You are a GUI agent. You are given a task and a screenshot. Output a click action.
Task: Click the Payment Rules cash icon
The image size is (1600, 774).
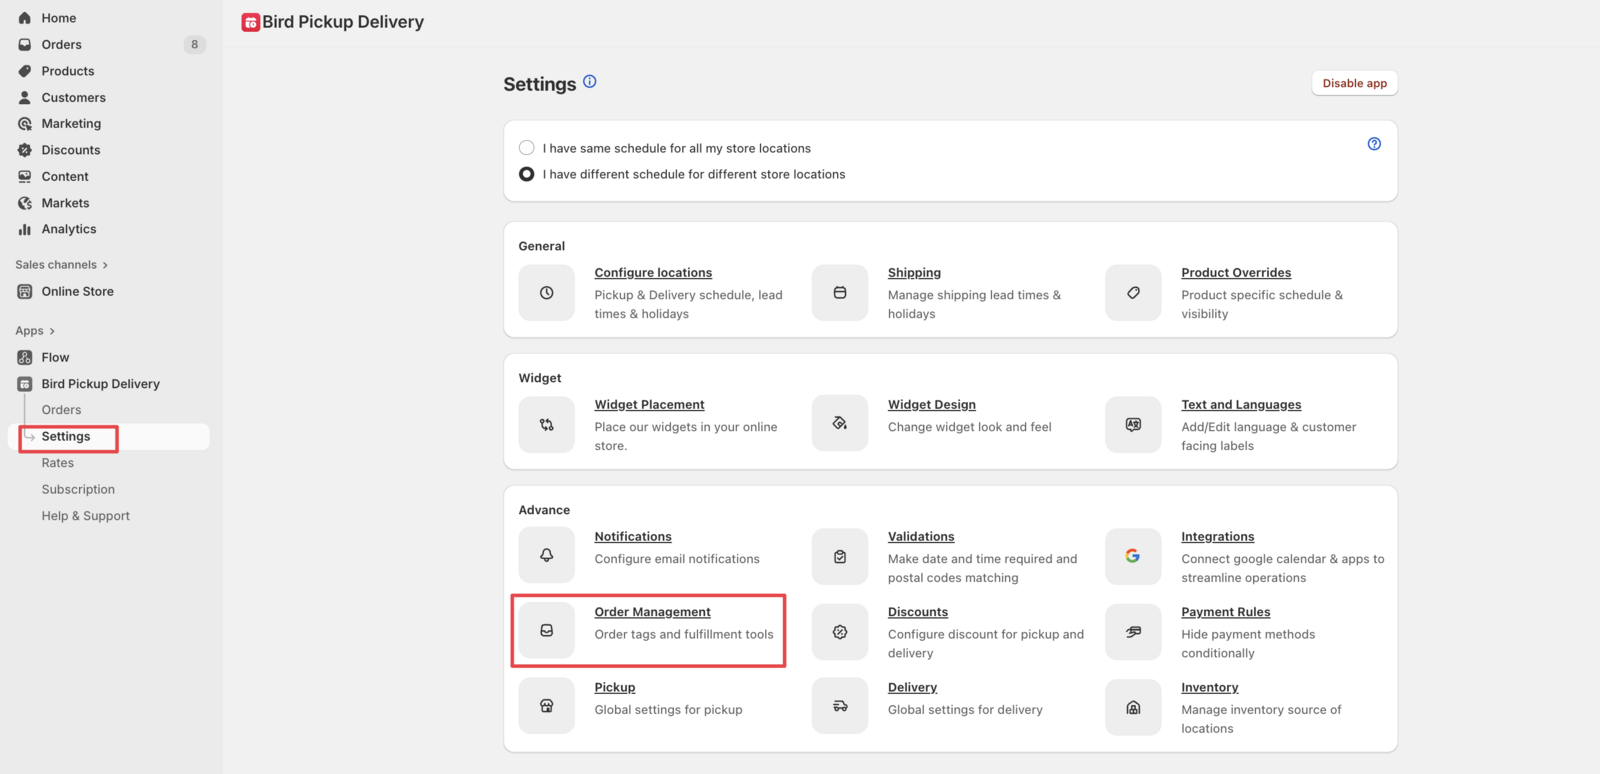click(x=1133, y=632)
